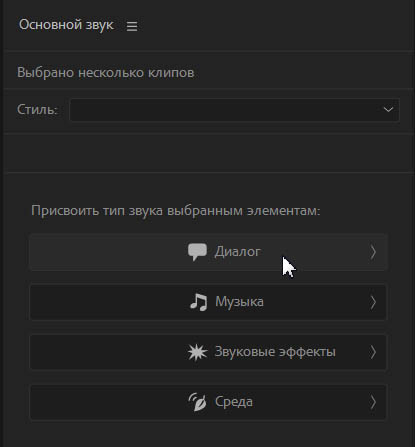Click the Диалог speech bubble icon
The image size is (415, 447).
[x=197, y=252]
